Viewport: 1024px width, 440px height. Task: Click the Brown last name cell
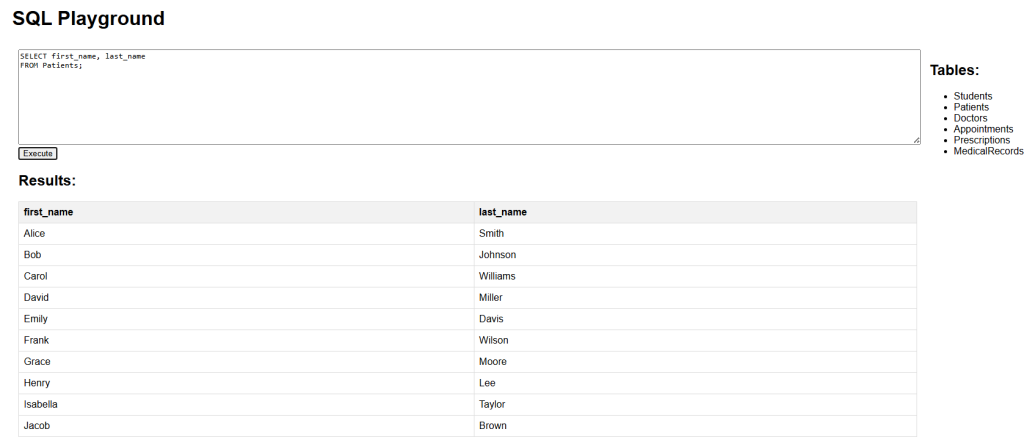(695, 426)
